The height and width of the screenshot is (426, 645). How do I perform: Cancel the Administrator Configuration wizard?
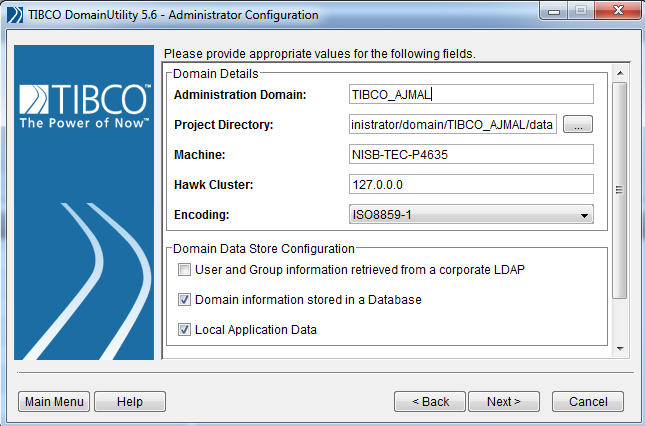coord(588,401)
